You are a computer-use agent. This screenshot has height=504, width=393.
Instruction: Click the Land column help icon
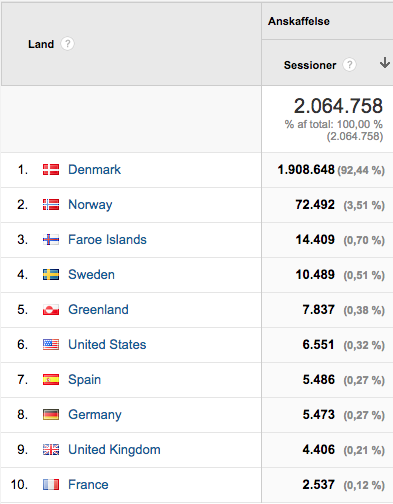(67, 44)
